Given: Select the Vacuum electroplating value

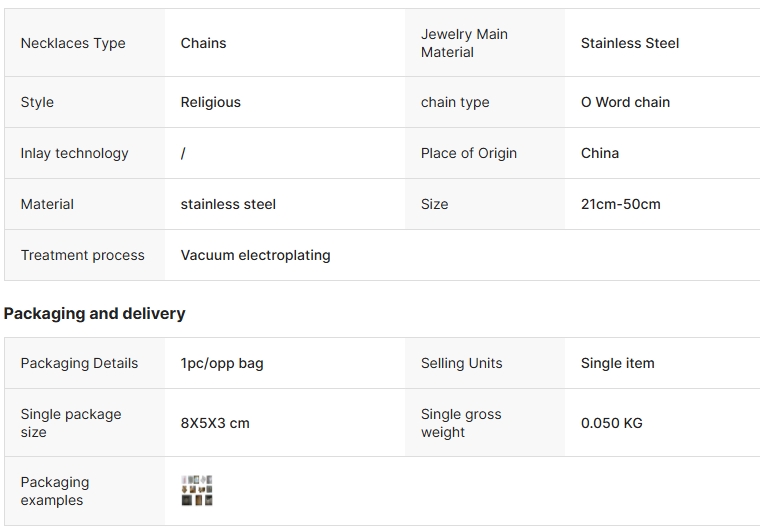Looking at the screenshot, I should (x=255, y=255).
